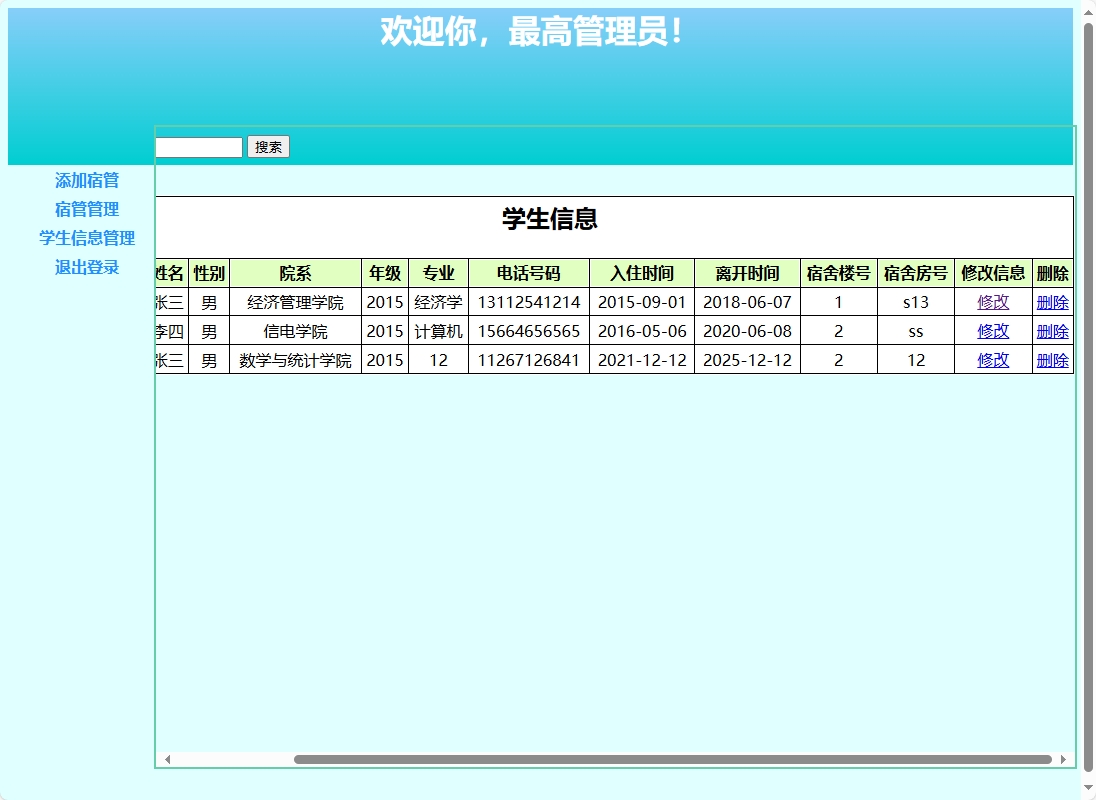Click the 电话号码 column header
Screen dimensions: 1096x800
528,272
